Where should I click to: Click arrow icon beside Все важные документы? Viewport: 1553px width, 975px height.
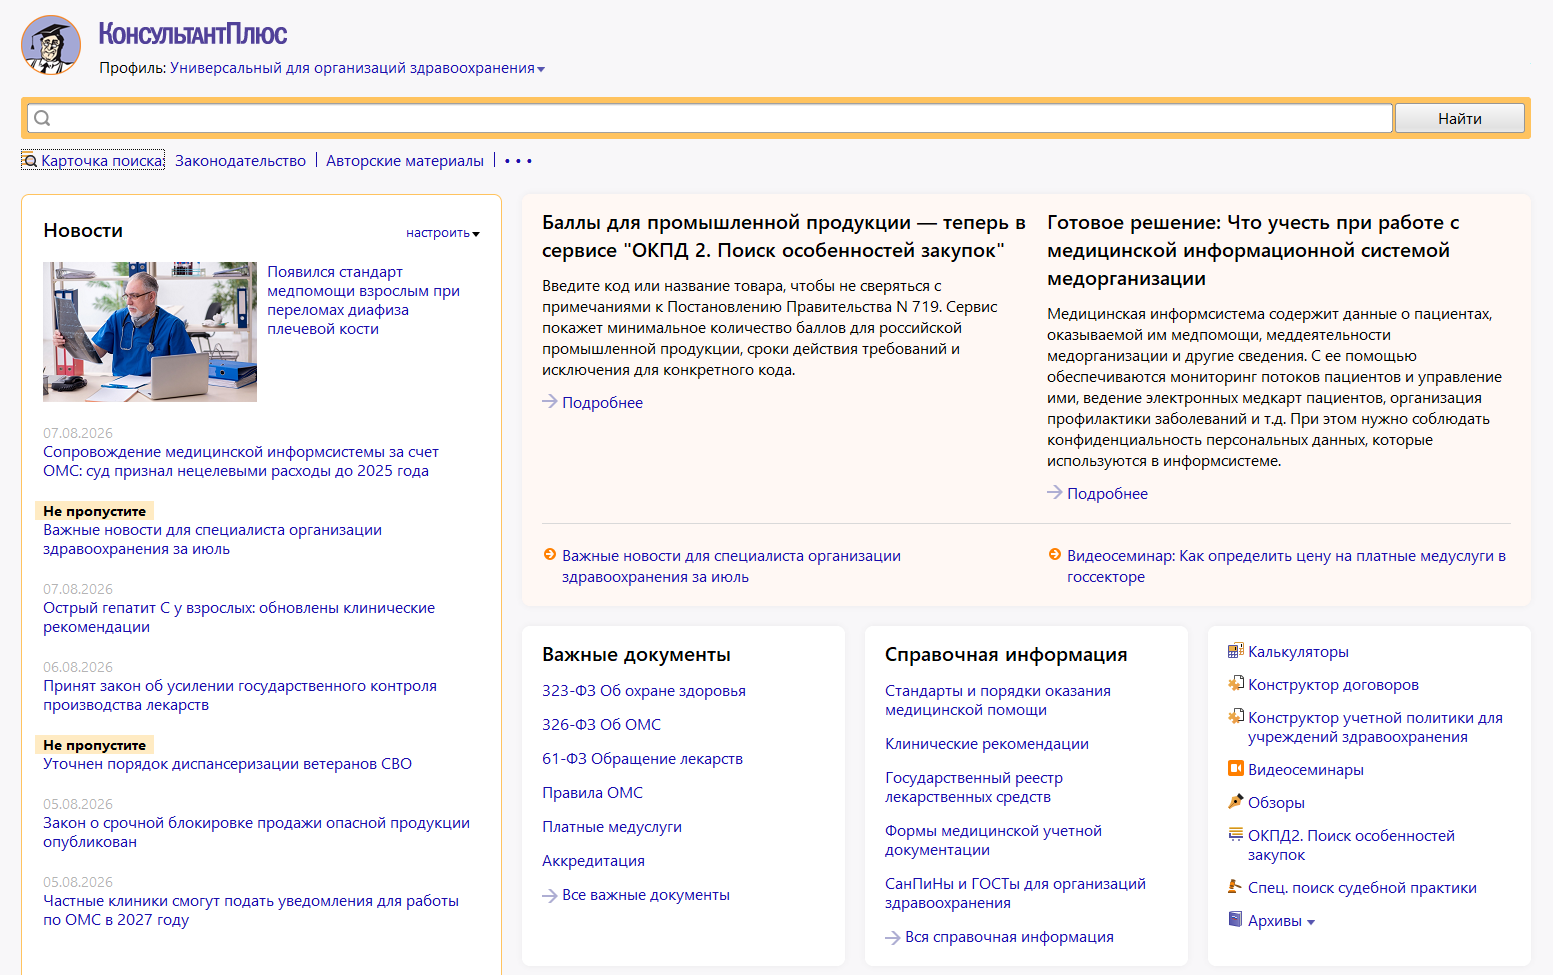pyautogui.click(x=550, y=895)
